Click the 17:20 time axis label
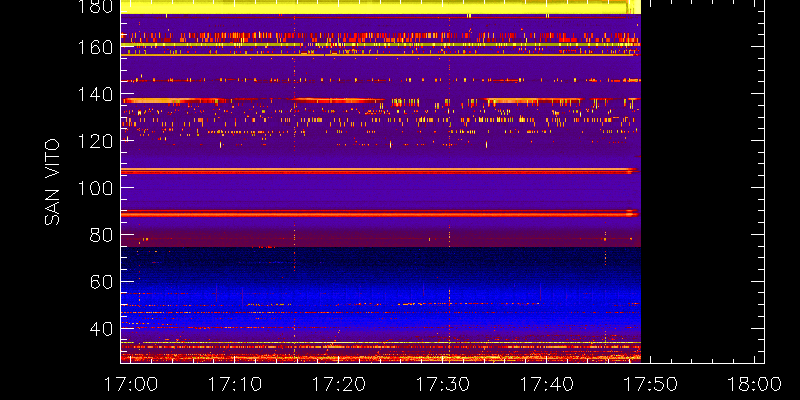 coord(338,384)
